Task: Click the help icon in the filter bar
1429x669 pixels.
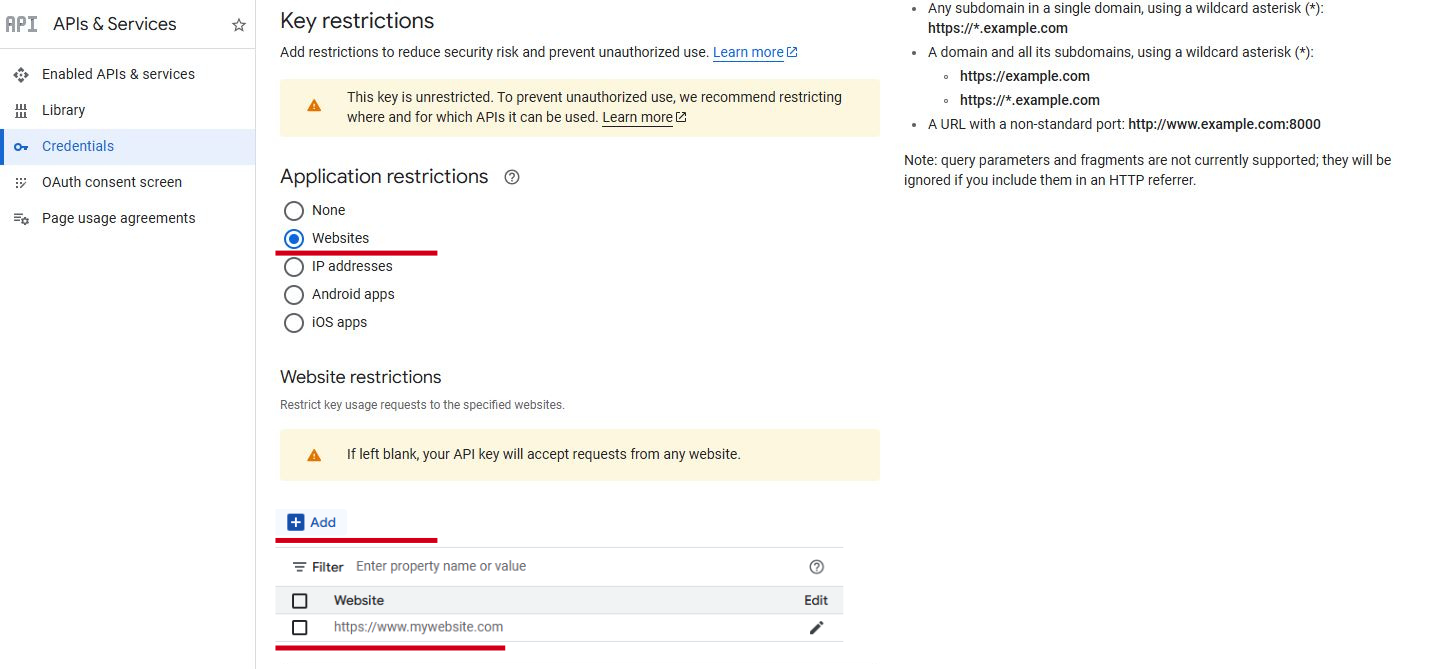Action: [816, 567]
